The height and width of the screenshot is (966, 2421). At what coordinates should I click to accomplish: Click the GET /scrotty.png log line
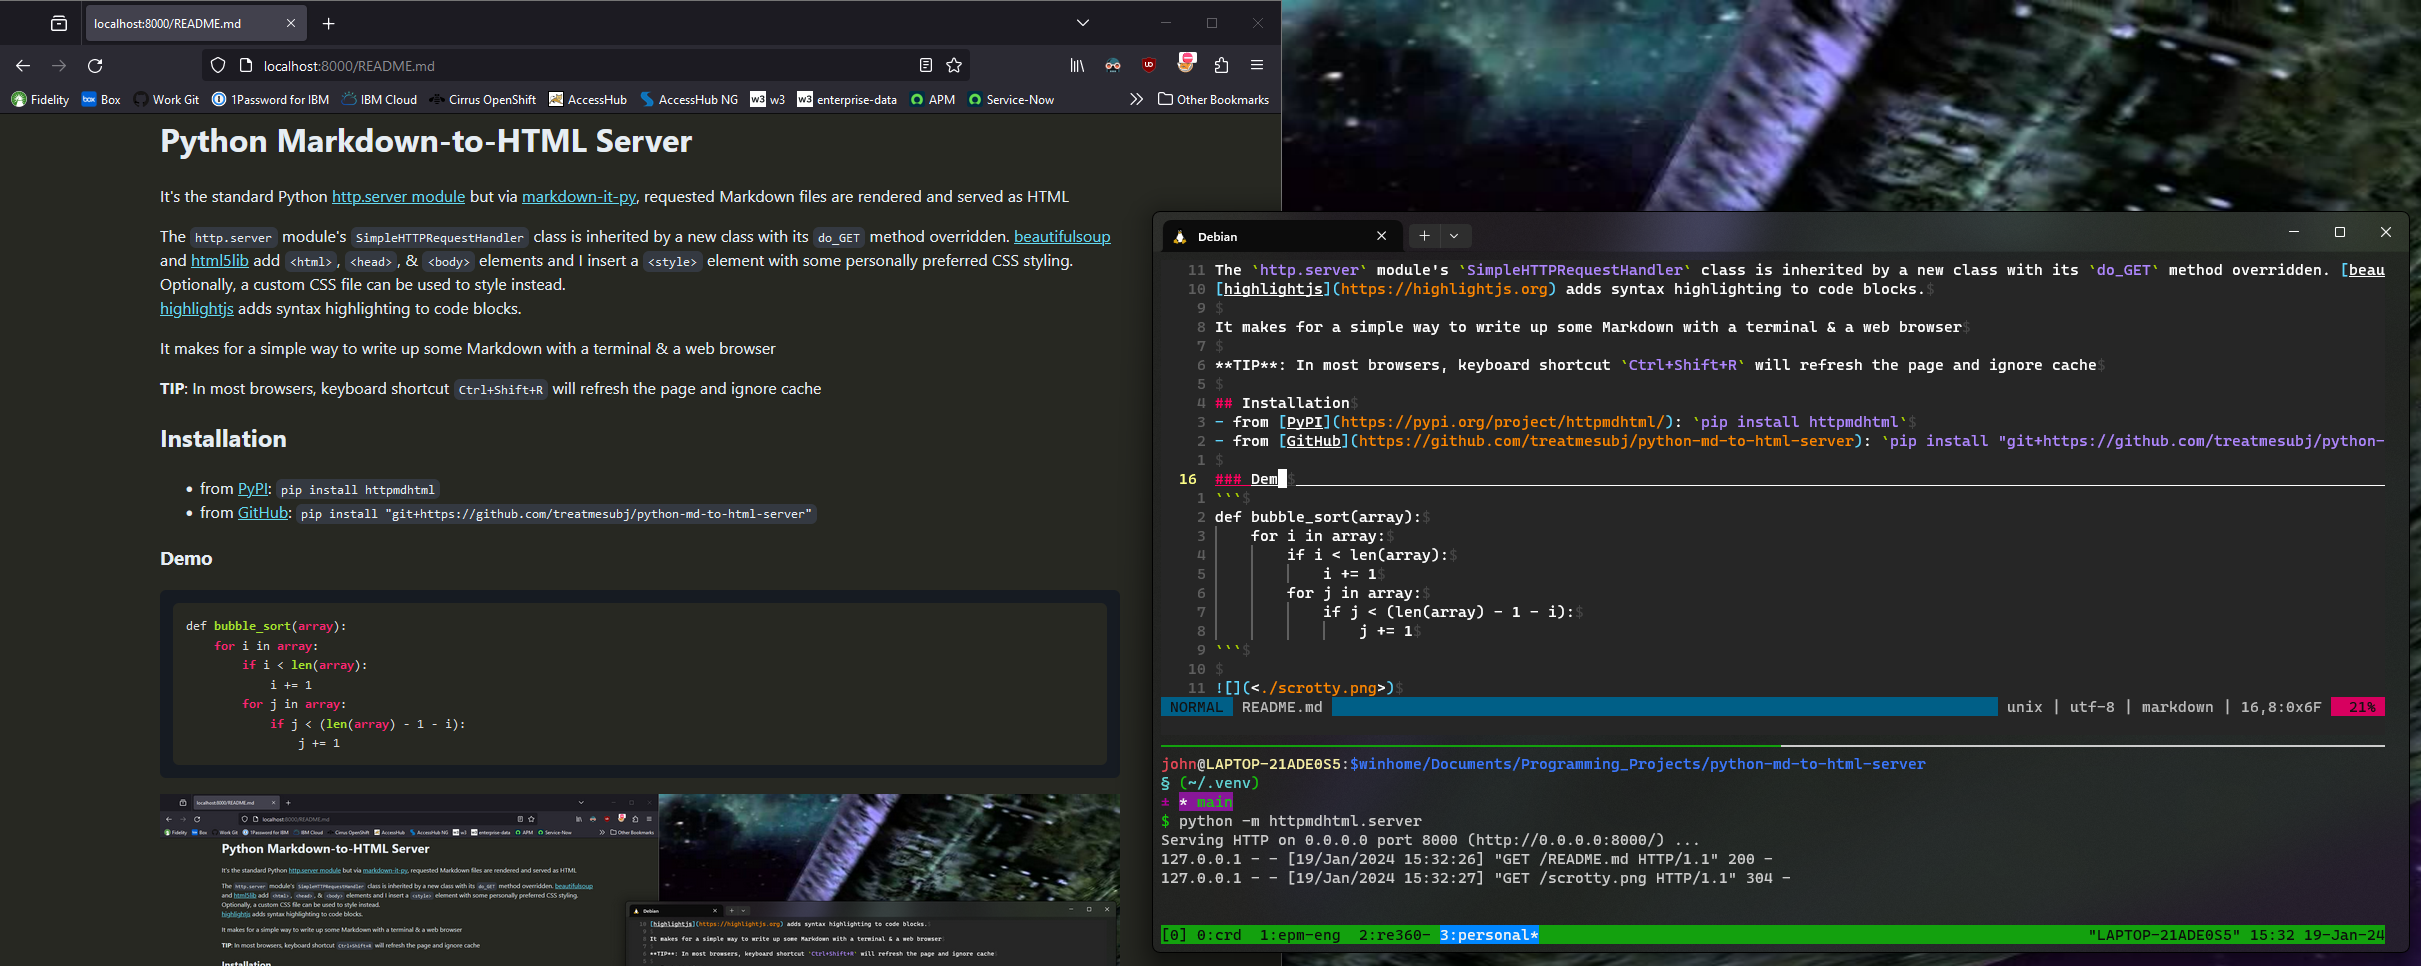tap(1476, 878)
